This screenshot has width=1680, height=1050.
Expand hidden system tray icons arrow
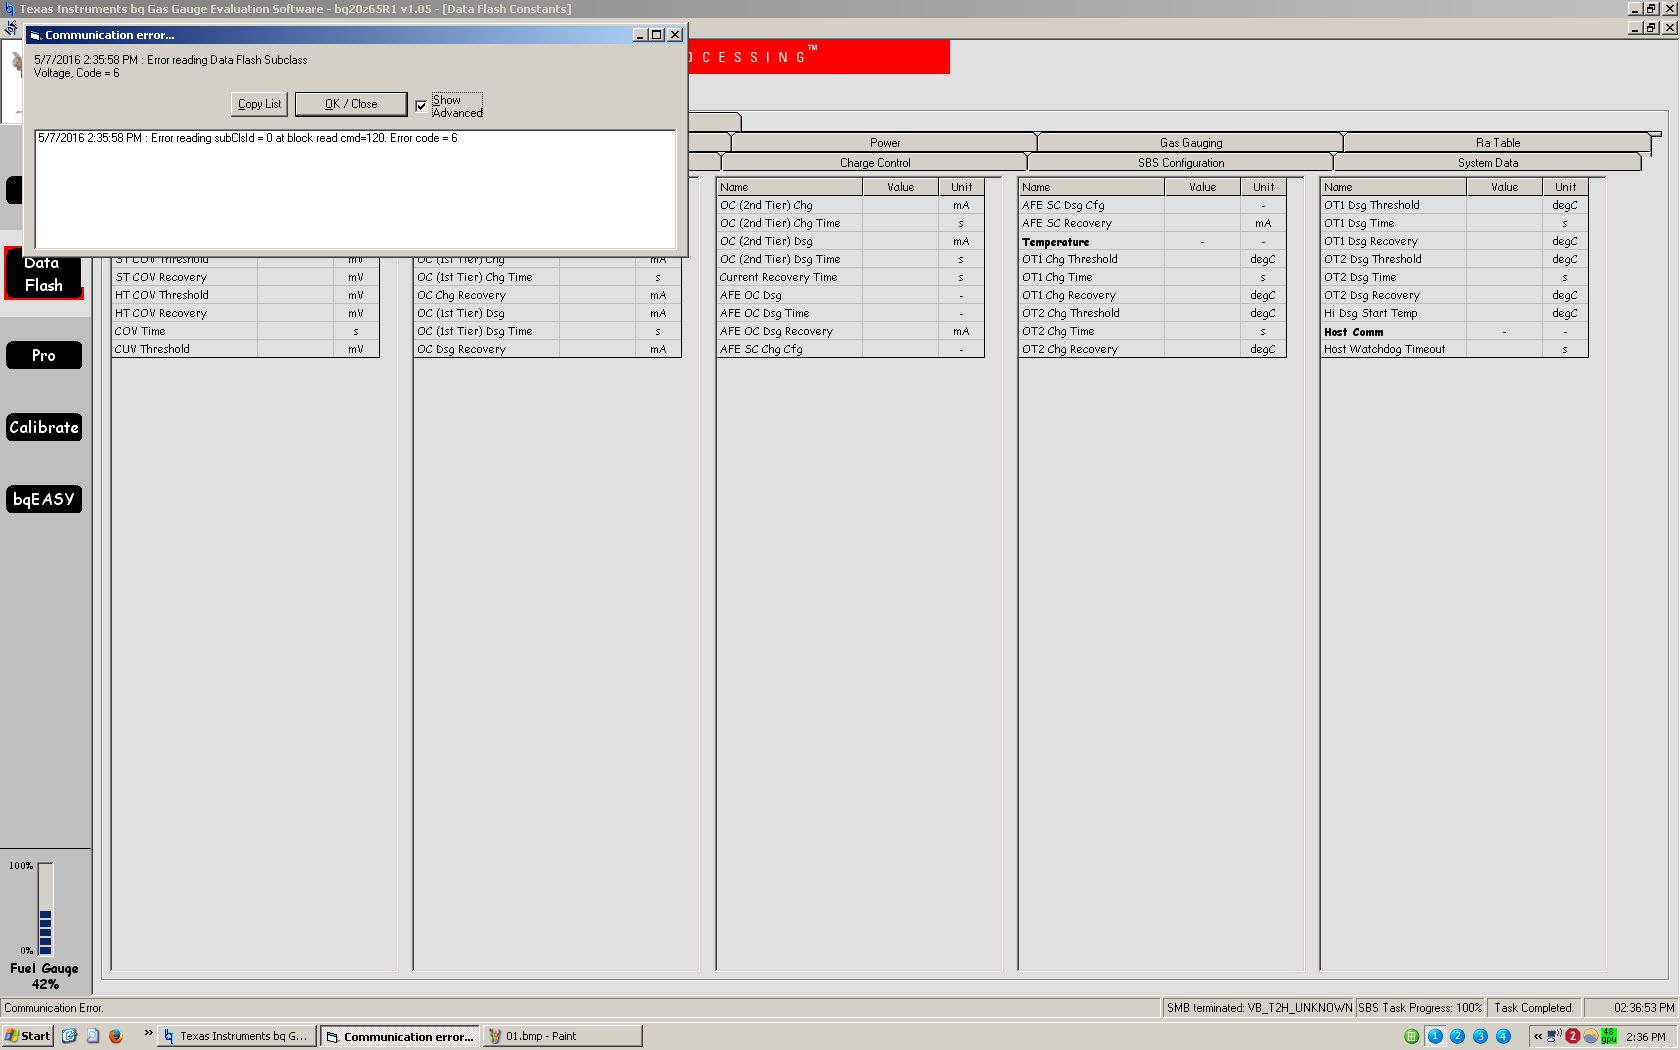(1538, 1036)
